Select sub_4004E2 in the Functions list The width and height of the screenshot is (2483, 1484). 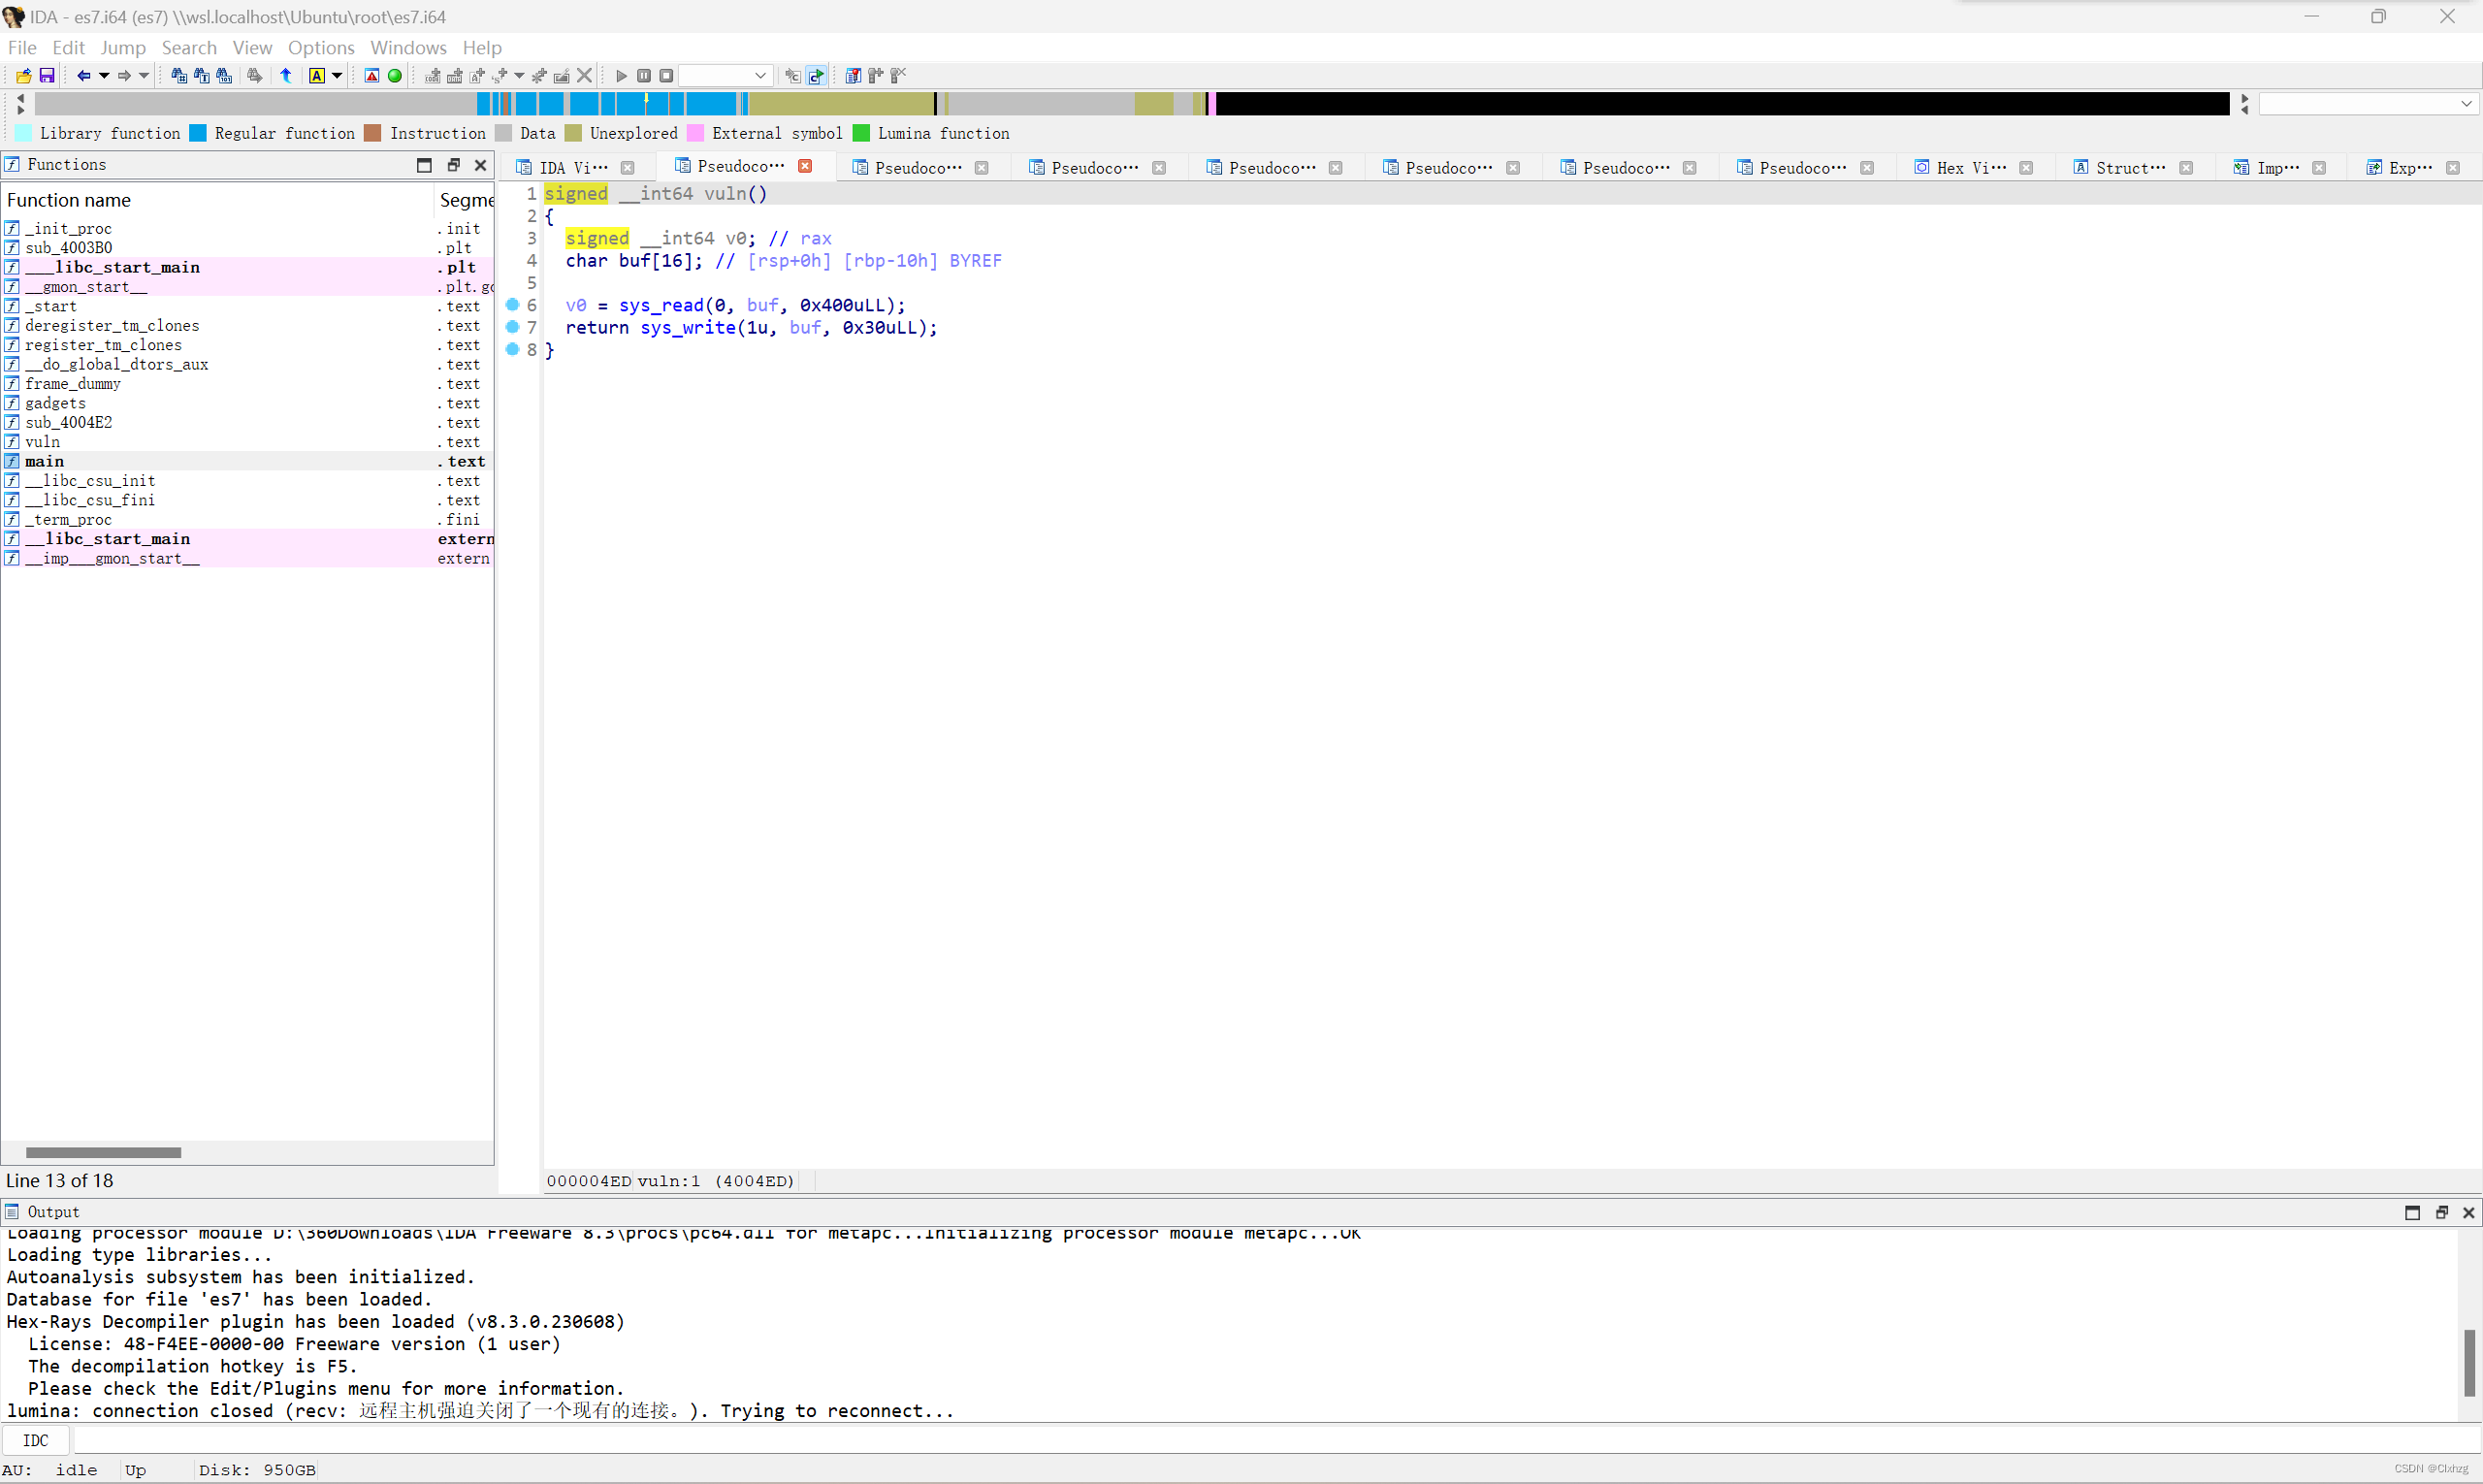[x=247, y=422]
